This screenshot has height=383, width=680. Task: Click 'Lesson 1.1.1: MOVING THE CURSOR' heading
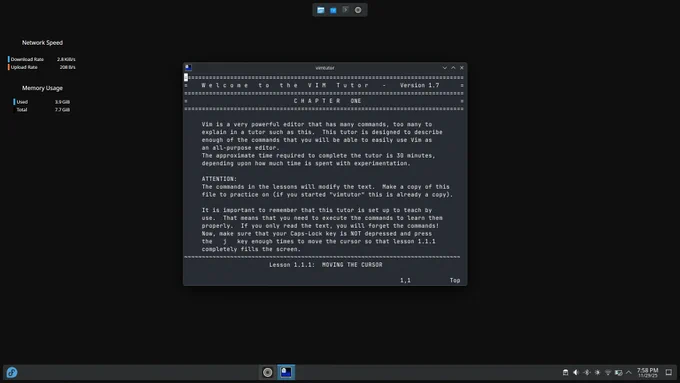coord(326,265)
